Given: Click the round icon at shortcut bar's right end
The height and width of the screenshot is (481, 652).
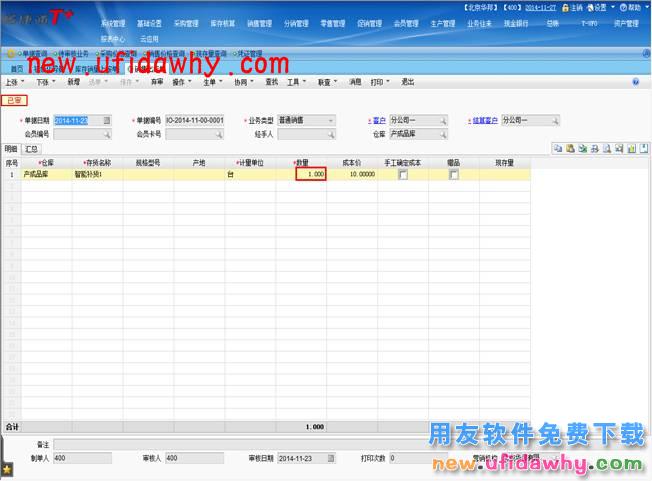Looking at the screenshot, I should (x=647, y=53).
